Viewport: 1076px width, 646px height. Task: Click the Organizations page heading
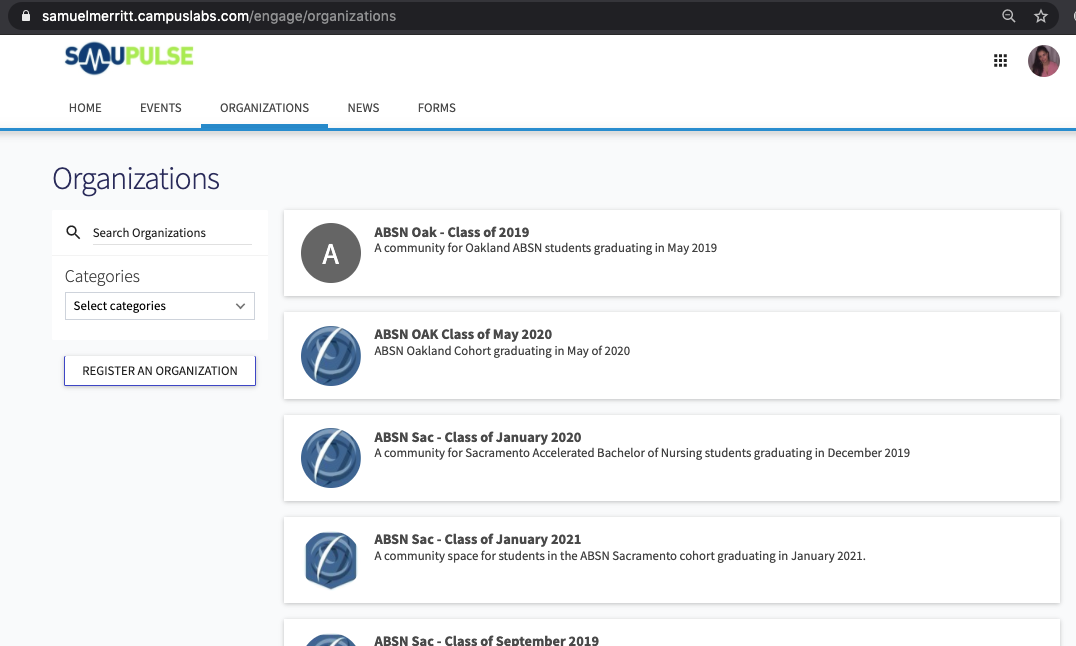[136, 179]
